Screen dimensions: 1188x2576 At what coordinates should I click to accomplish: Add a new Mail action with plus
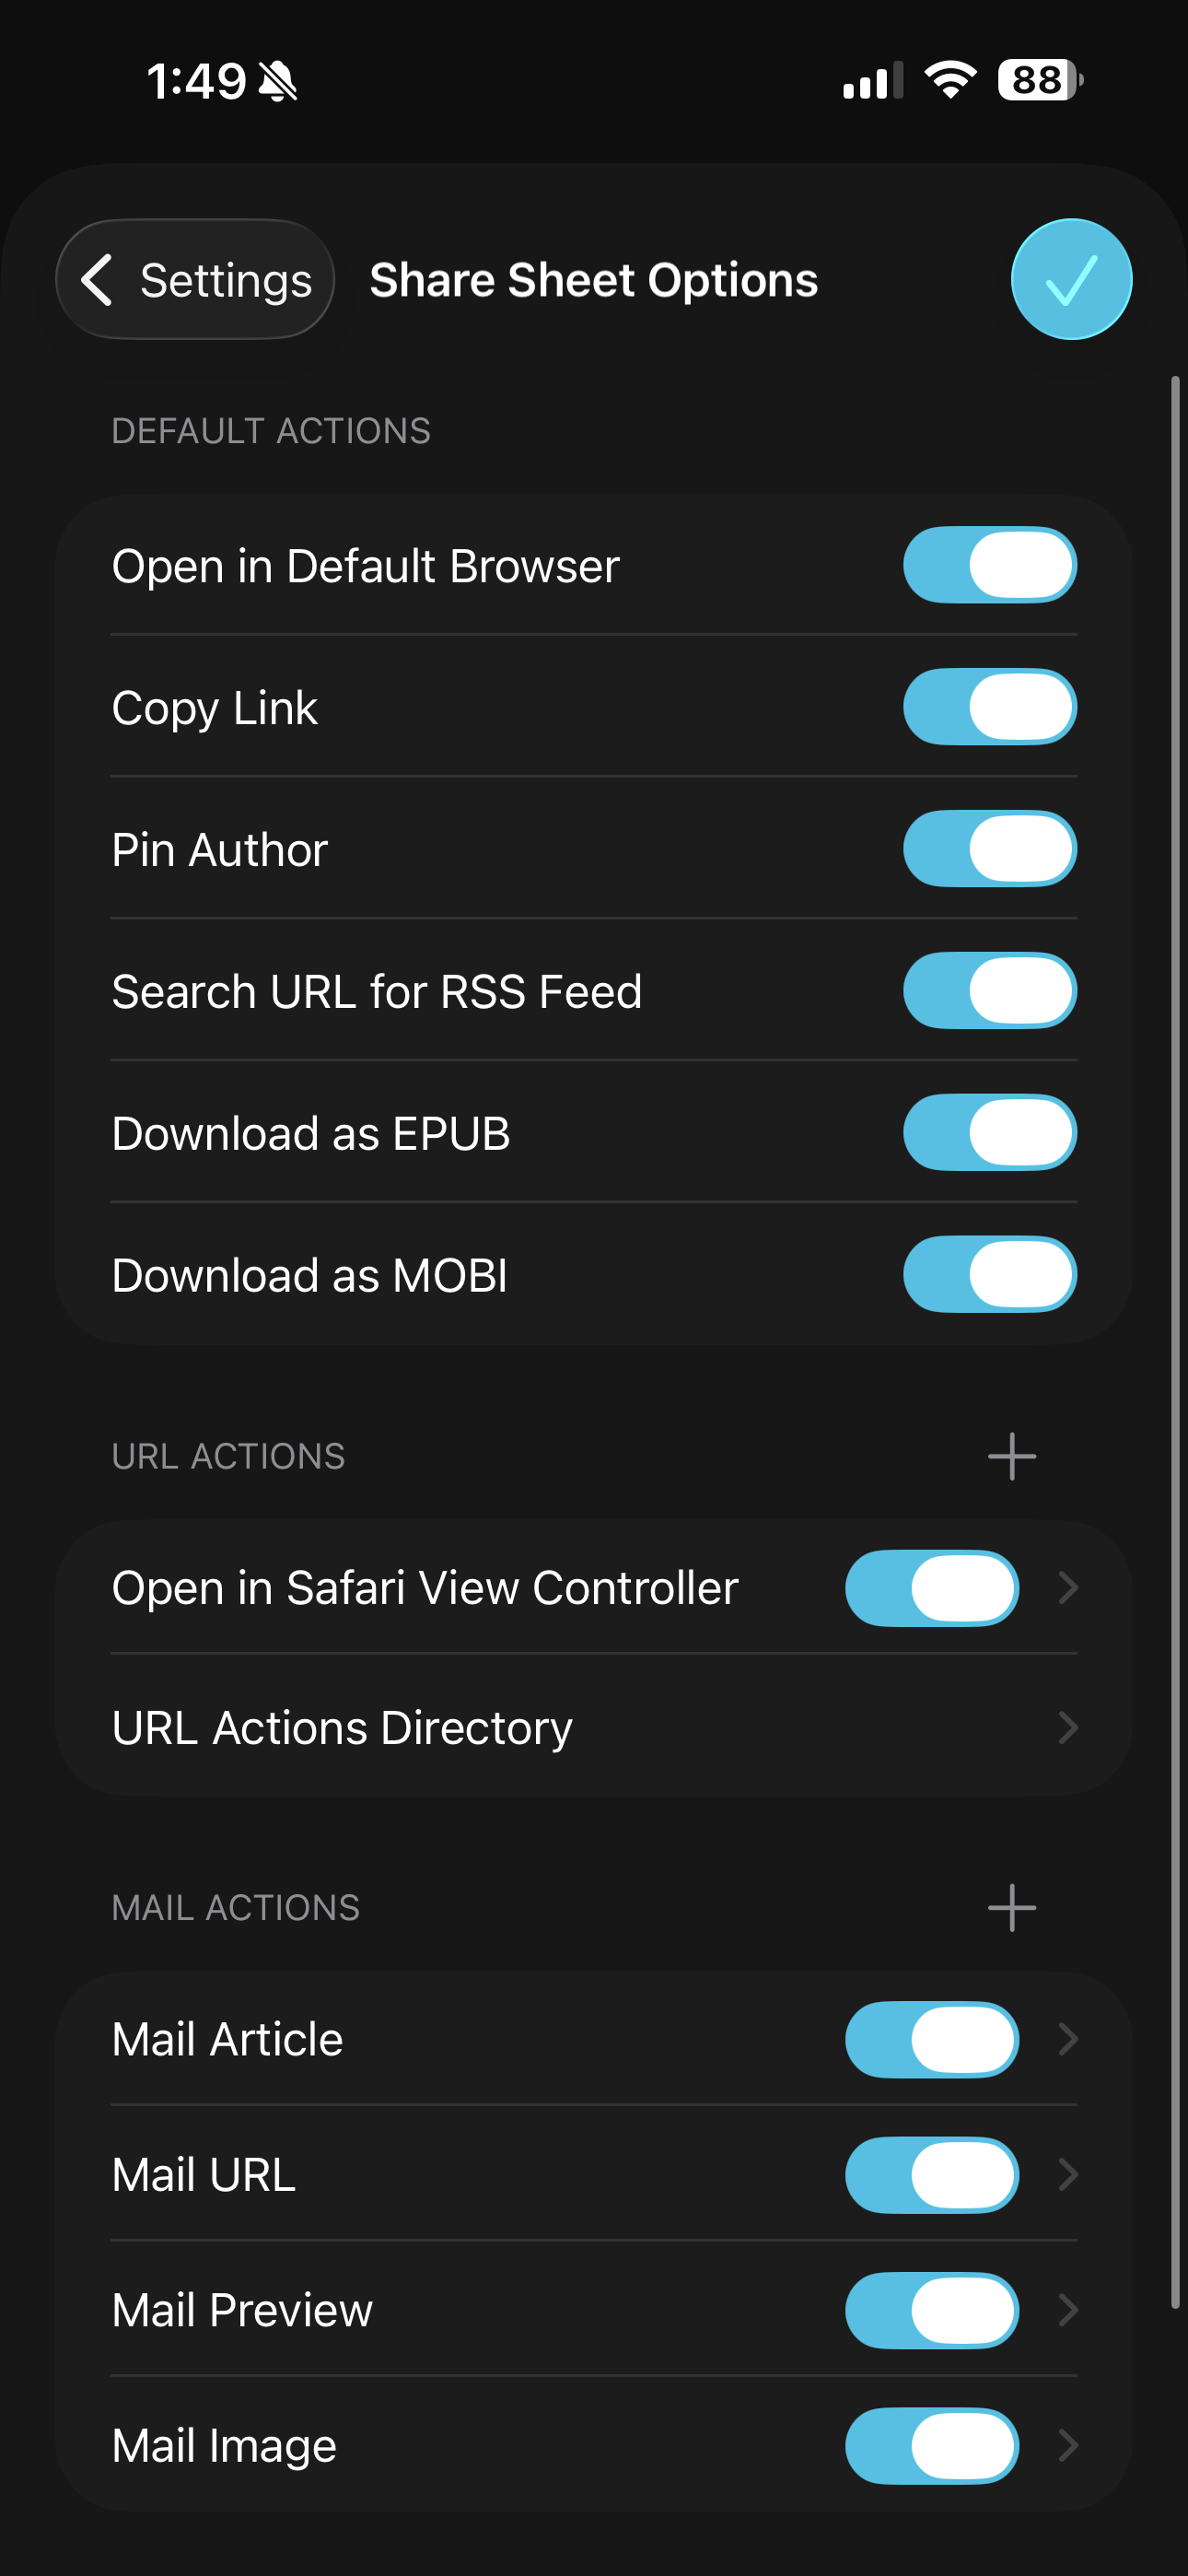pos(1011,1907)
